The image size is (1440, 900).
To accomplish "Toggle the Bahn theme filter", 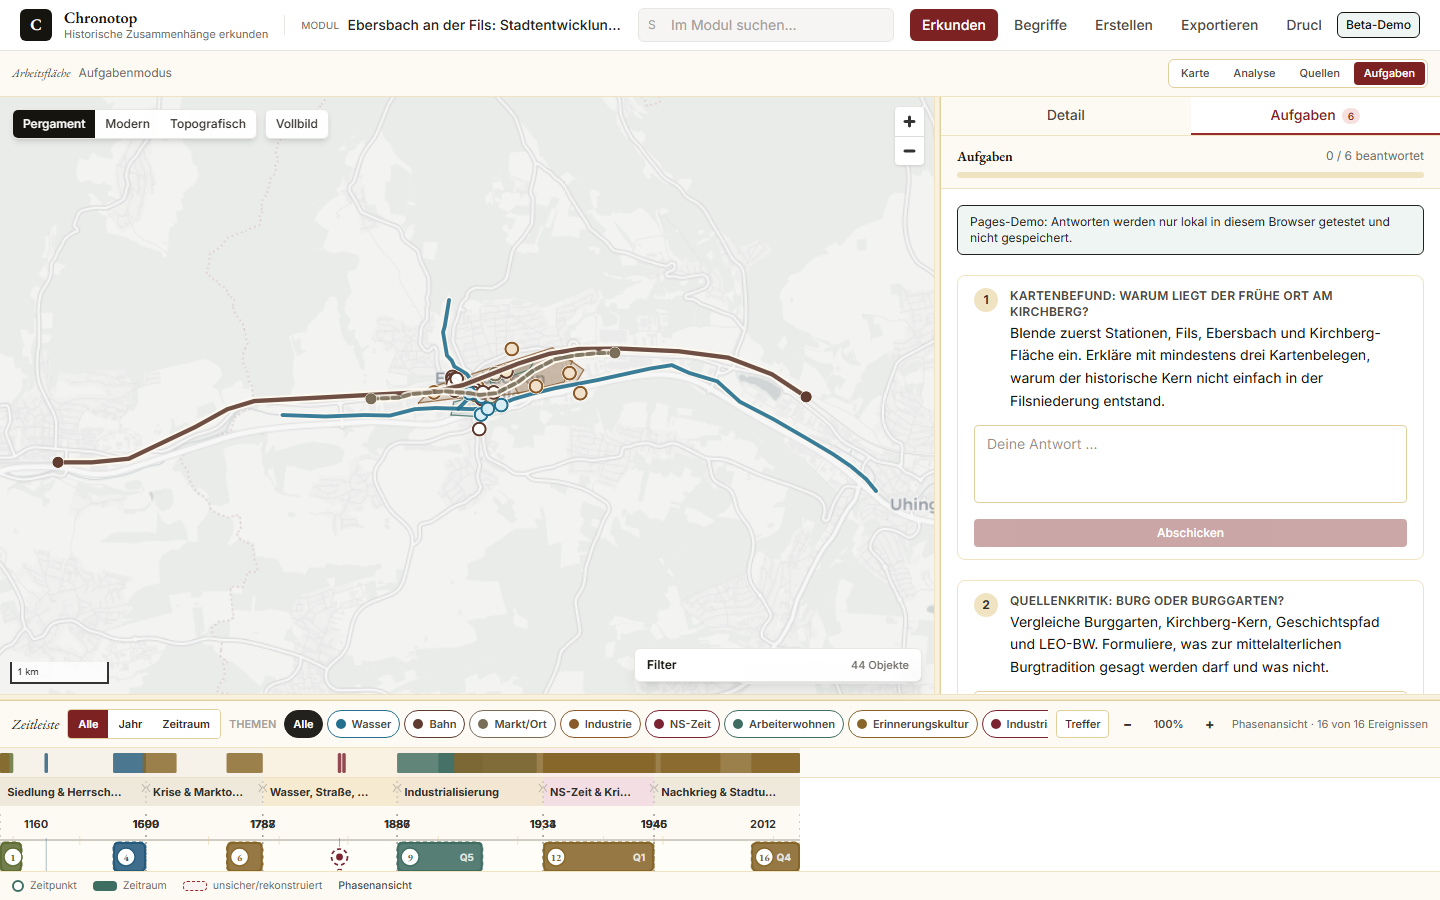I will coord(435,724).
